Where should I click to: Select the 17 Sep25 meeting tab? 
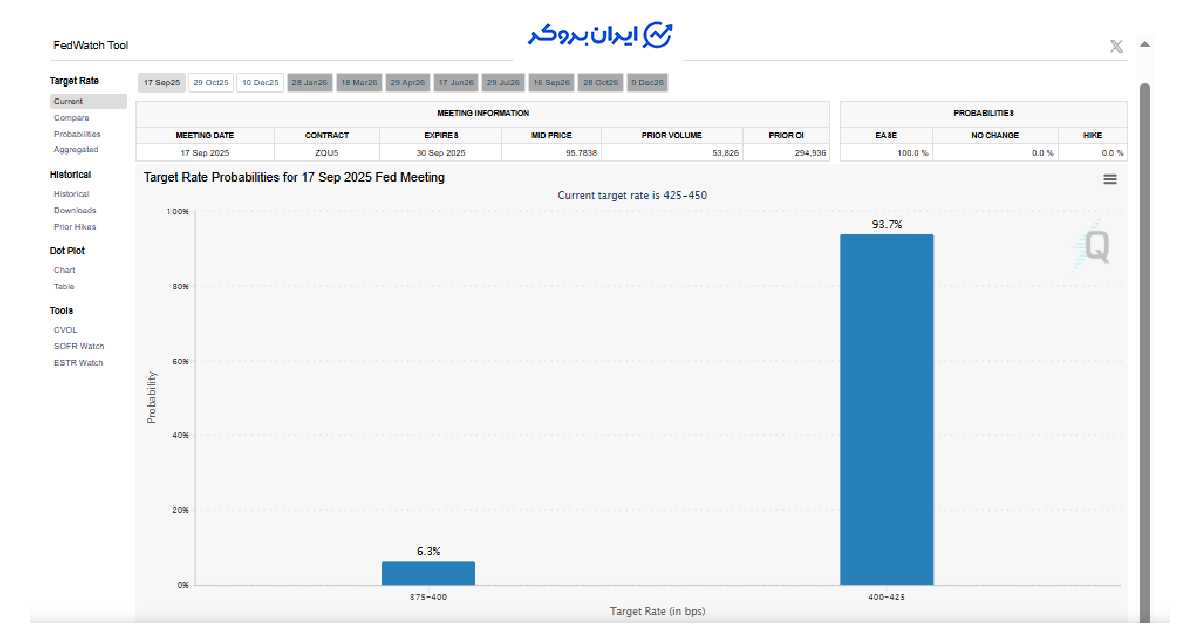pyautogui.click(x=161, y=83)
